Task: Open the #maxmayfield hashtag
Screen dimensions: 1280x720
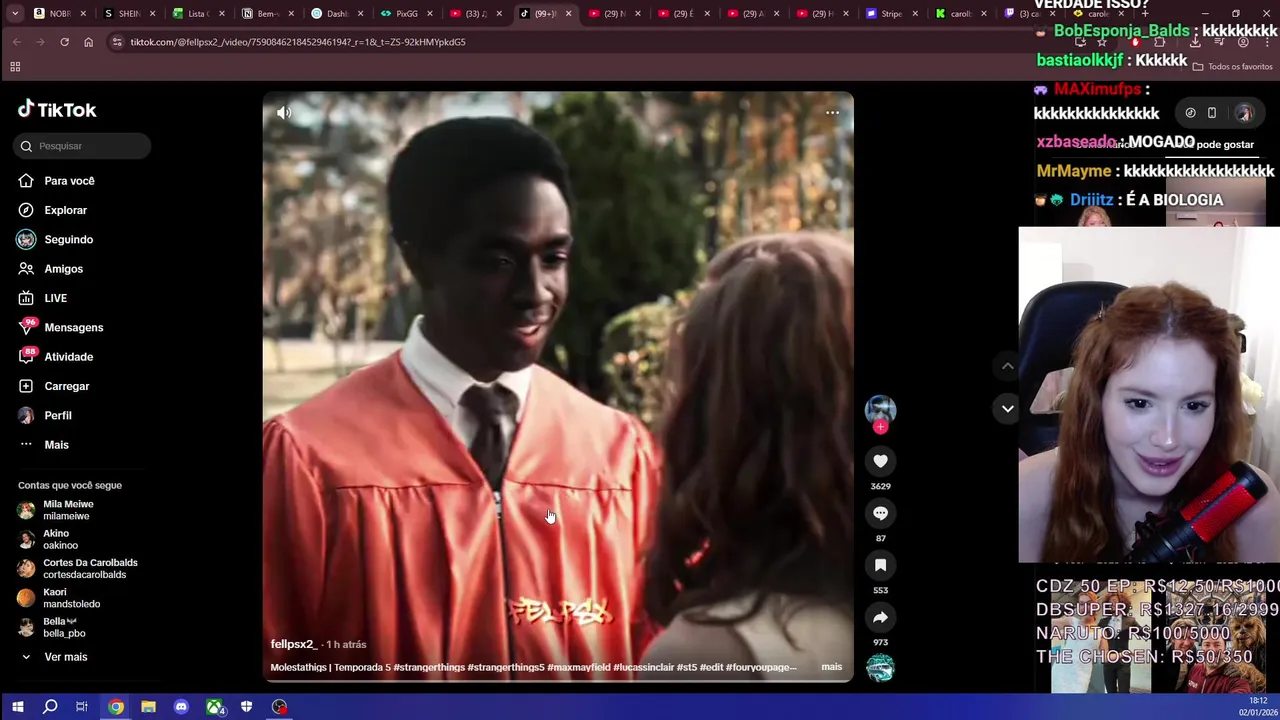Action: [575, 667]
